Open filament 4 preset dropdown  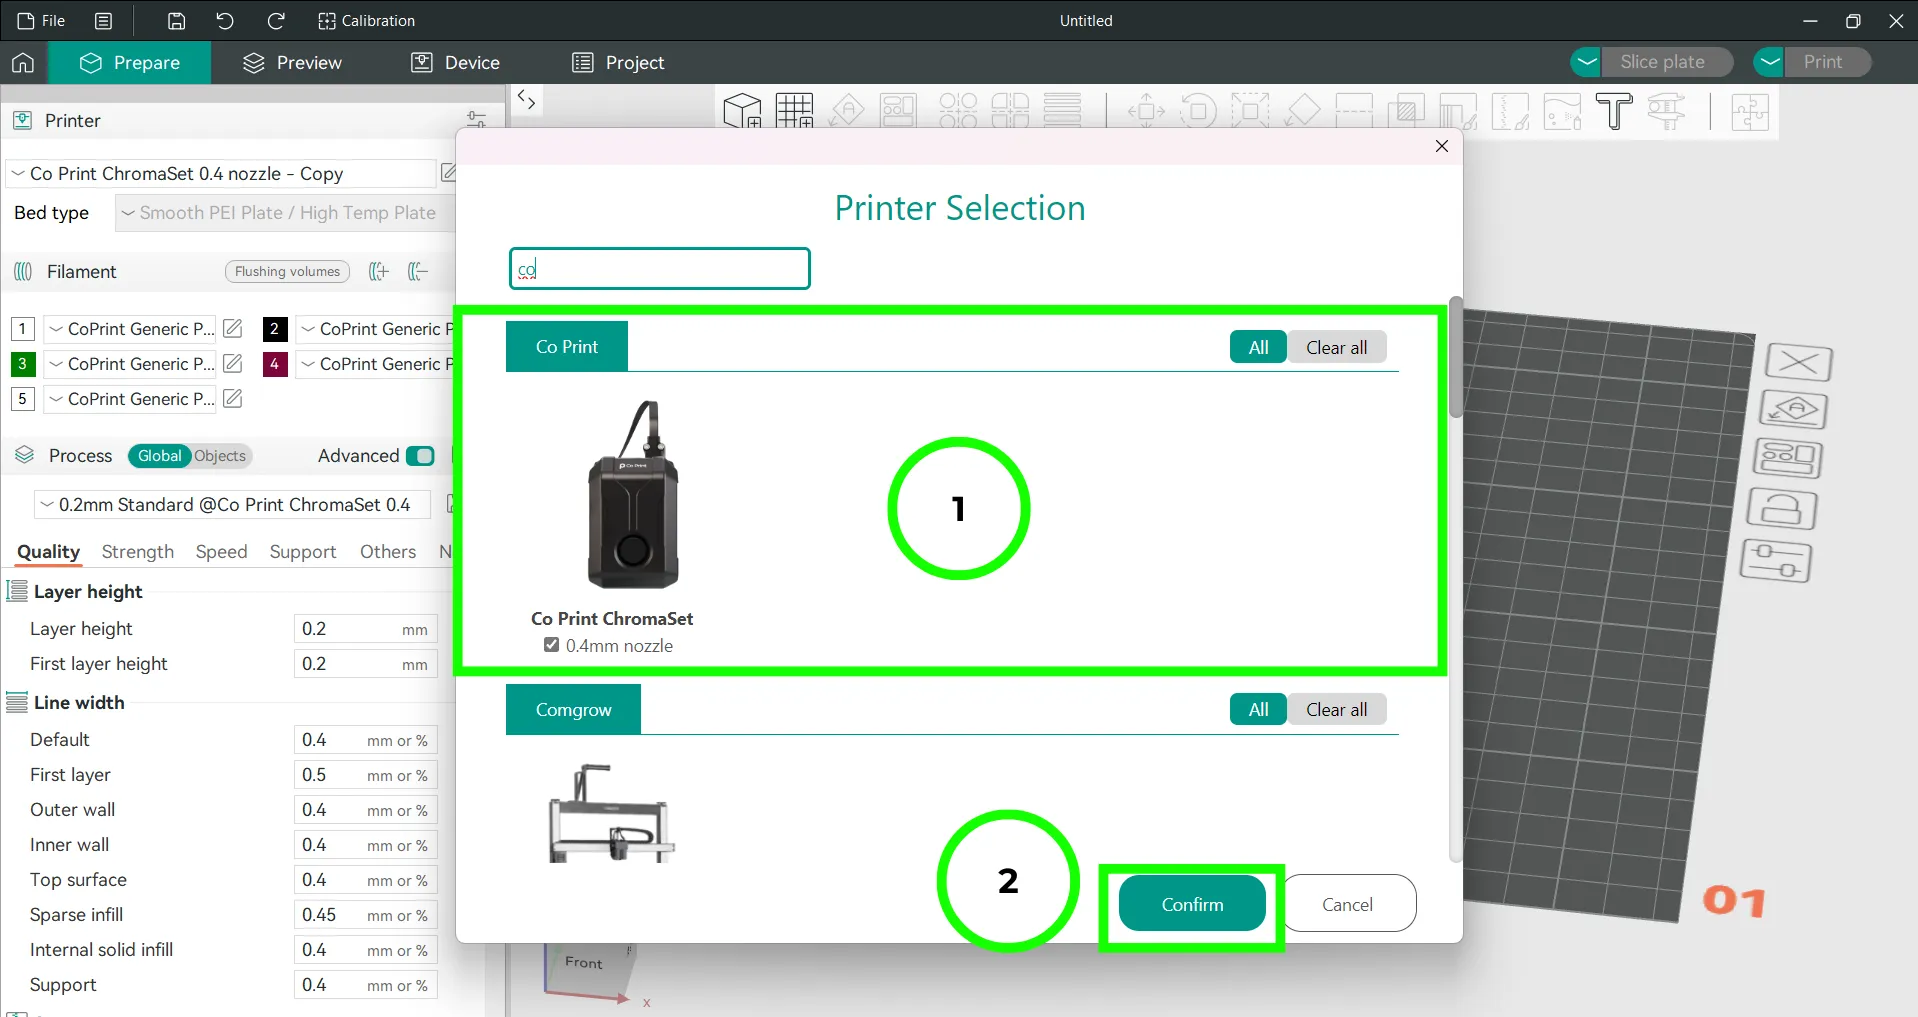(376, 364)
